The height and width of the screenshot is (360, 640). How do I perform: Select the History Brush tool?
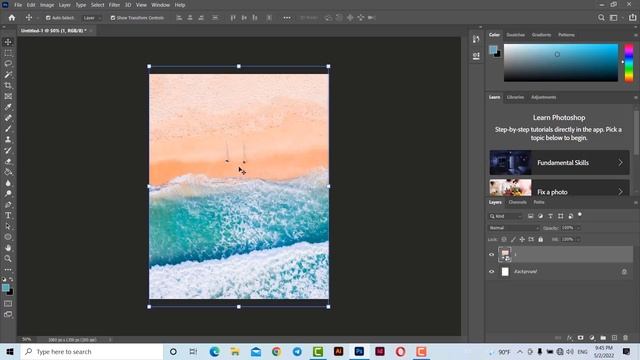click(x=8, y=150)
